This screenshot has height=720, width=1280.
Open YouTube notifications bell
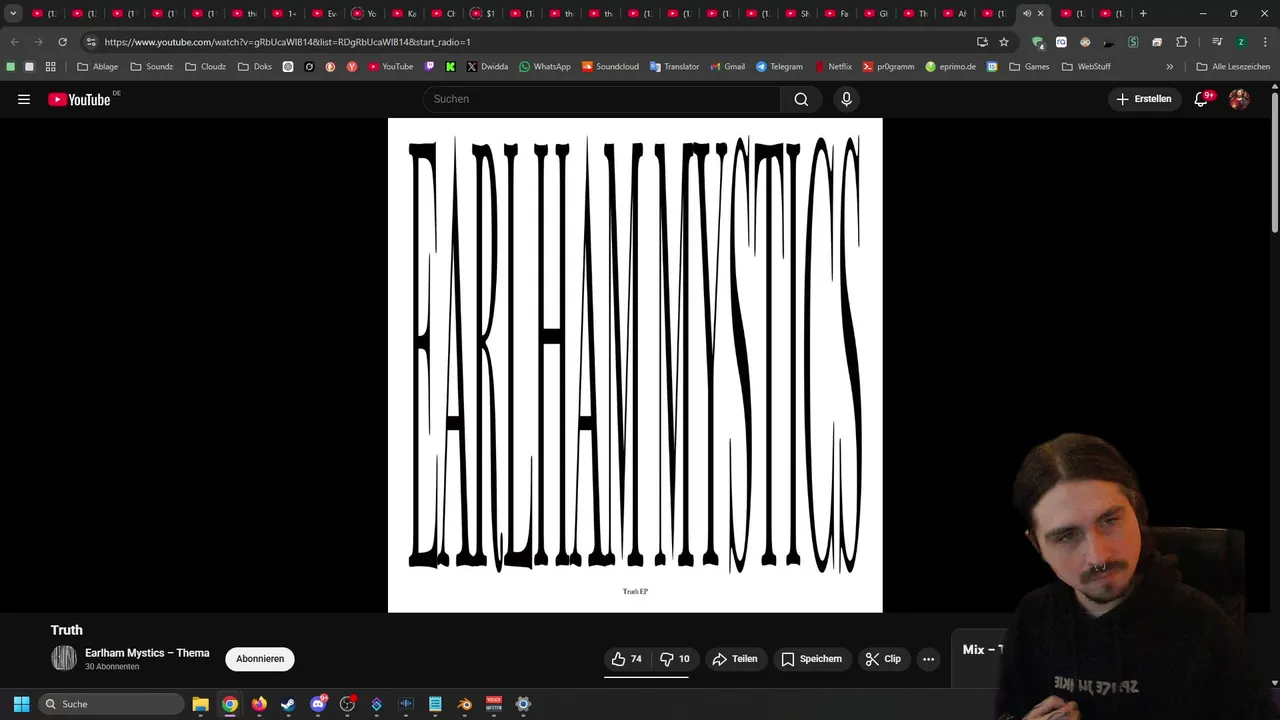coord(1202,99)
